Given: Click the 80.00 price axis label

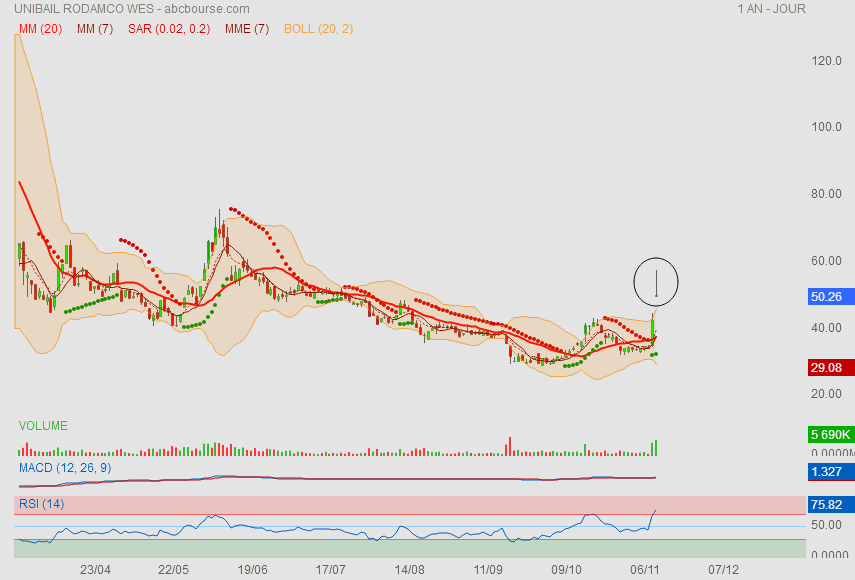Looking at the screenshot, I should click(826, 194).
